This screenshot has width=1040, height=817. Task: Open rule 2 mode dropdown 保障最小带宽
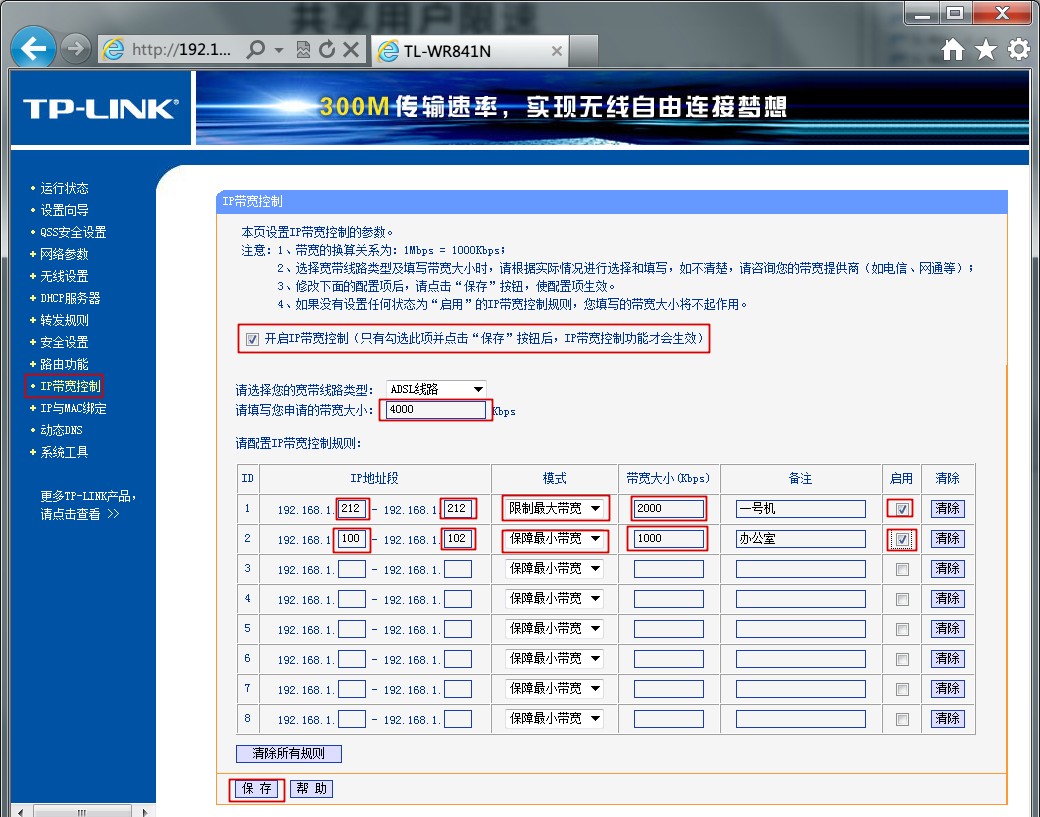coord(554,538)
